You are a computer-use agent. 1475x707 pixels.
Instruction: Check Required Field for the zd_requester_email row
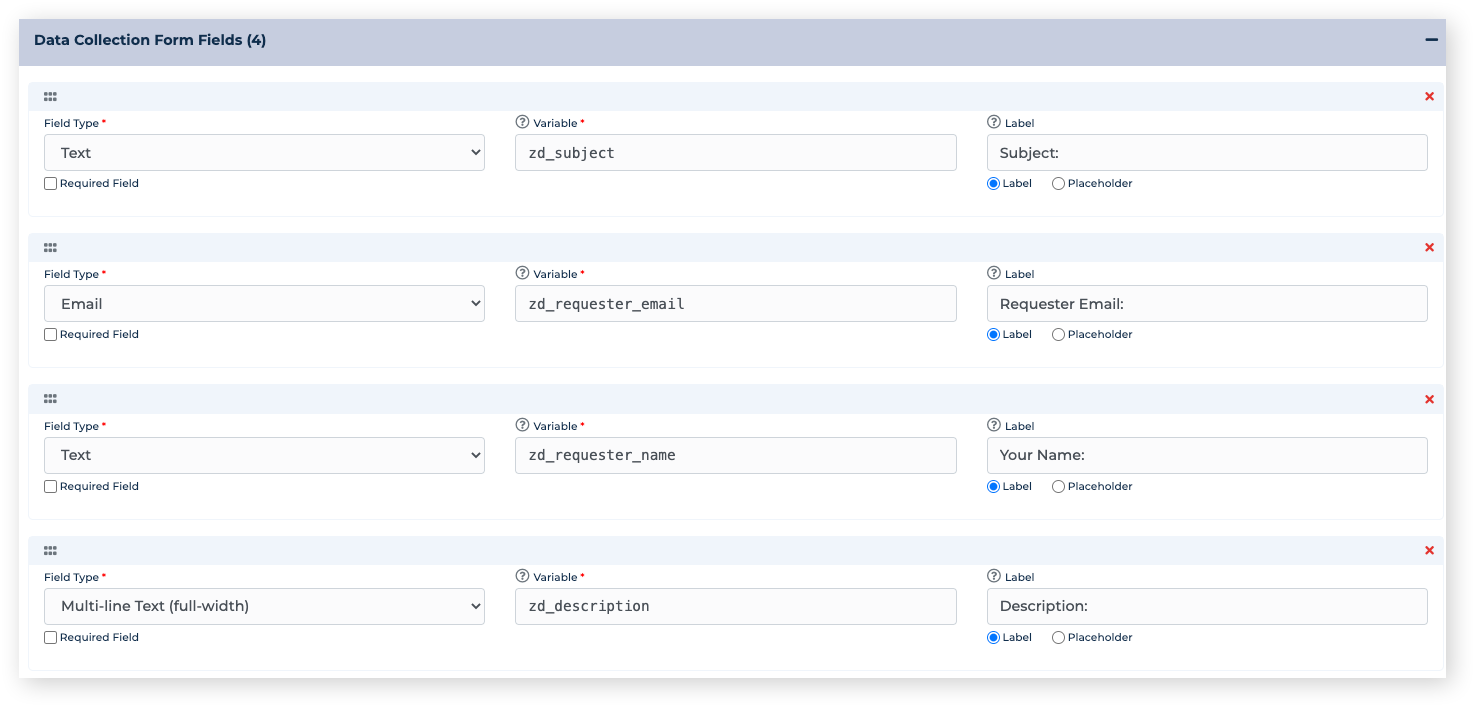51,335
